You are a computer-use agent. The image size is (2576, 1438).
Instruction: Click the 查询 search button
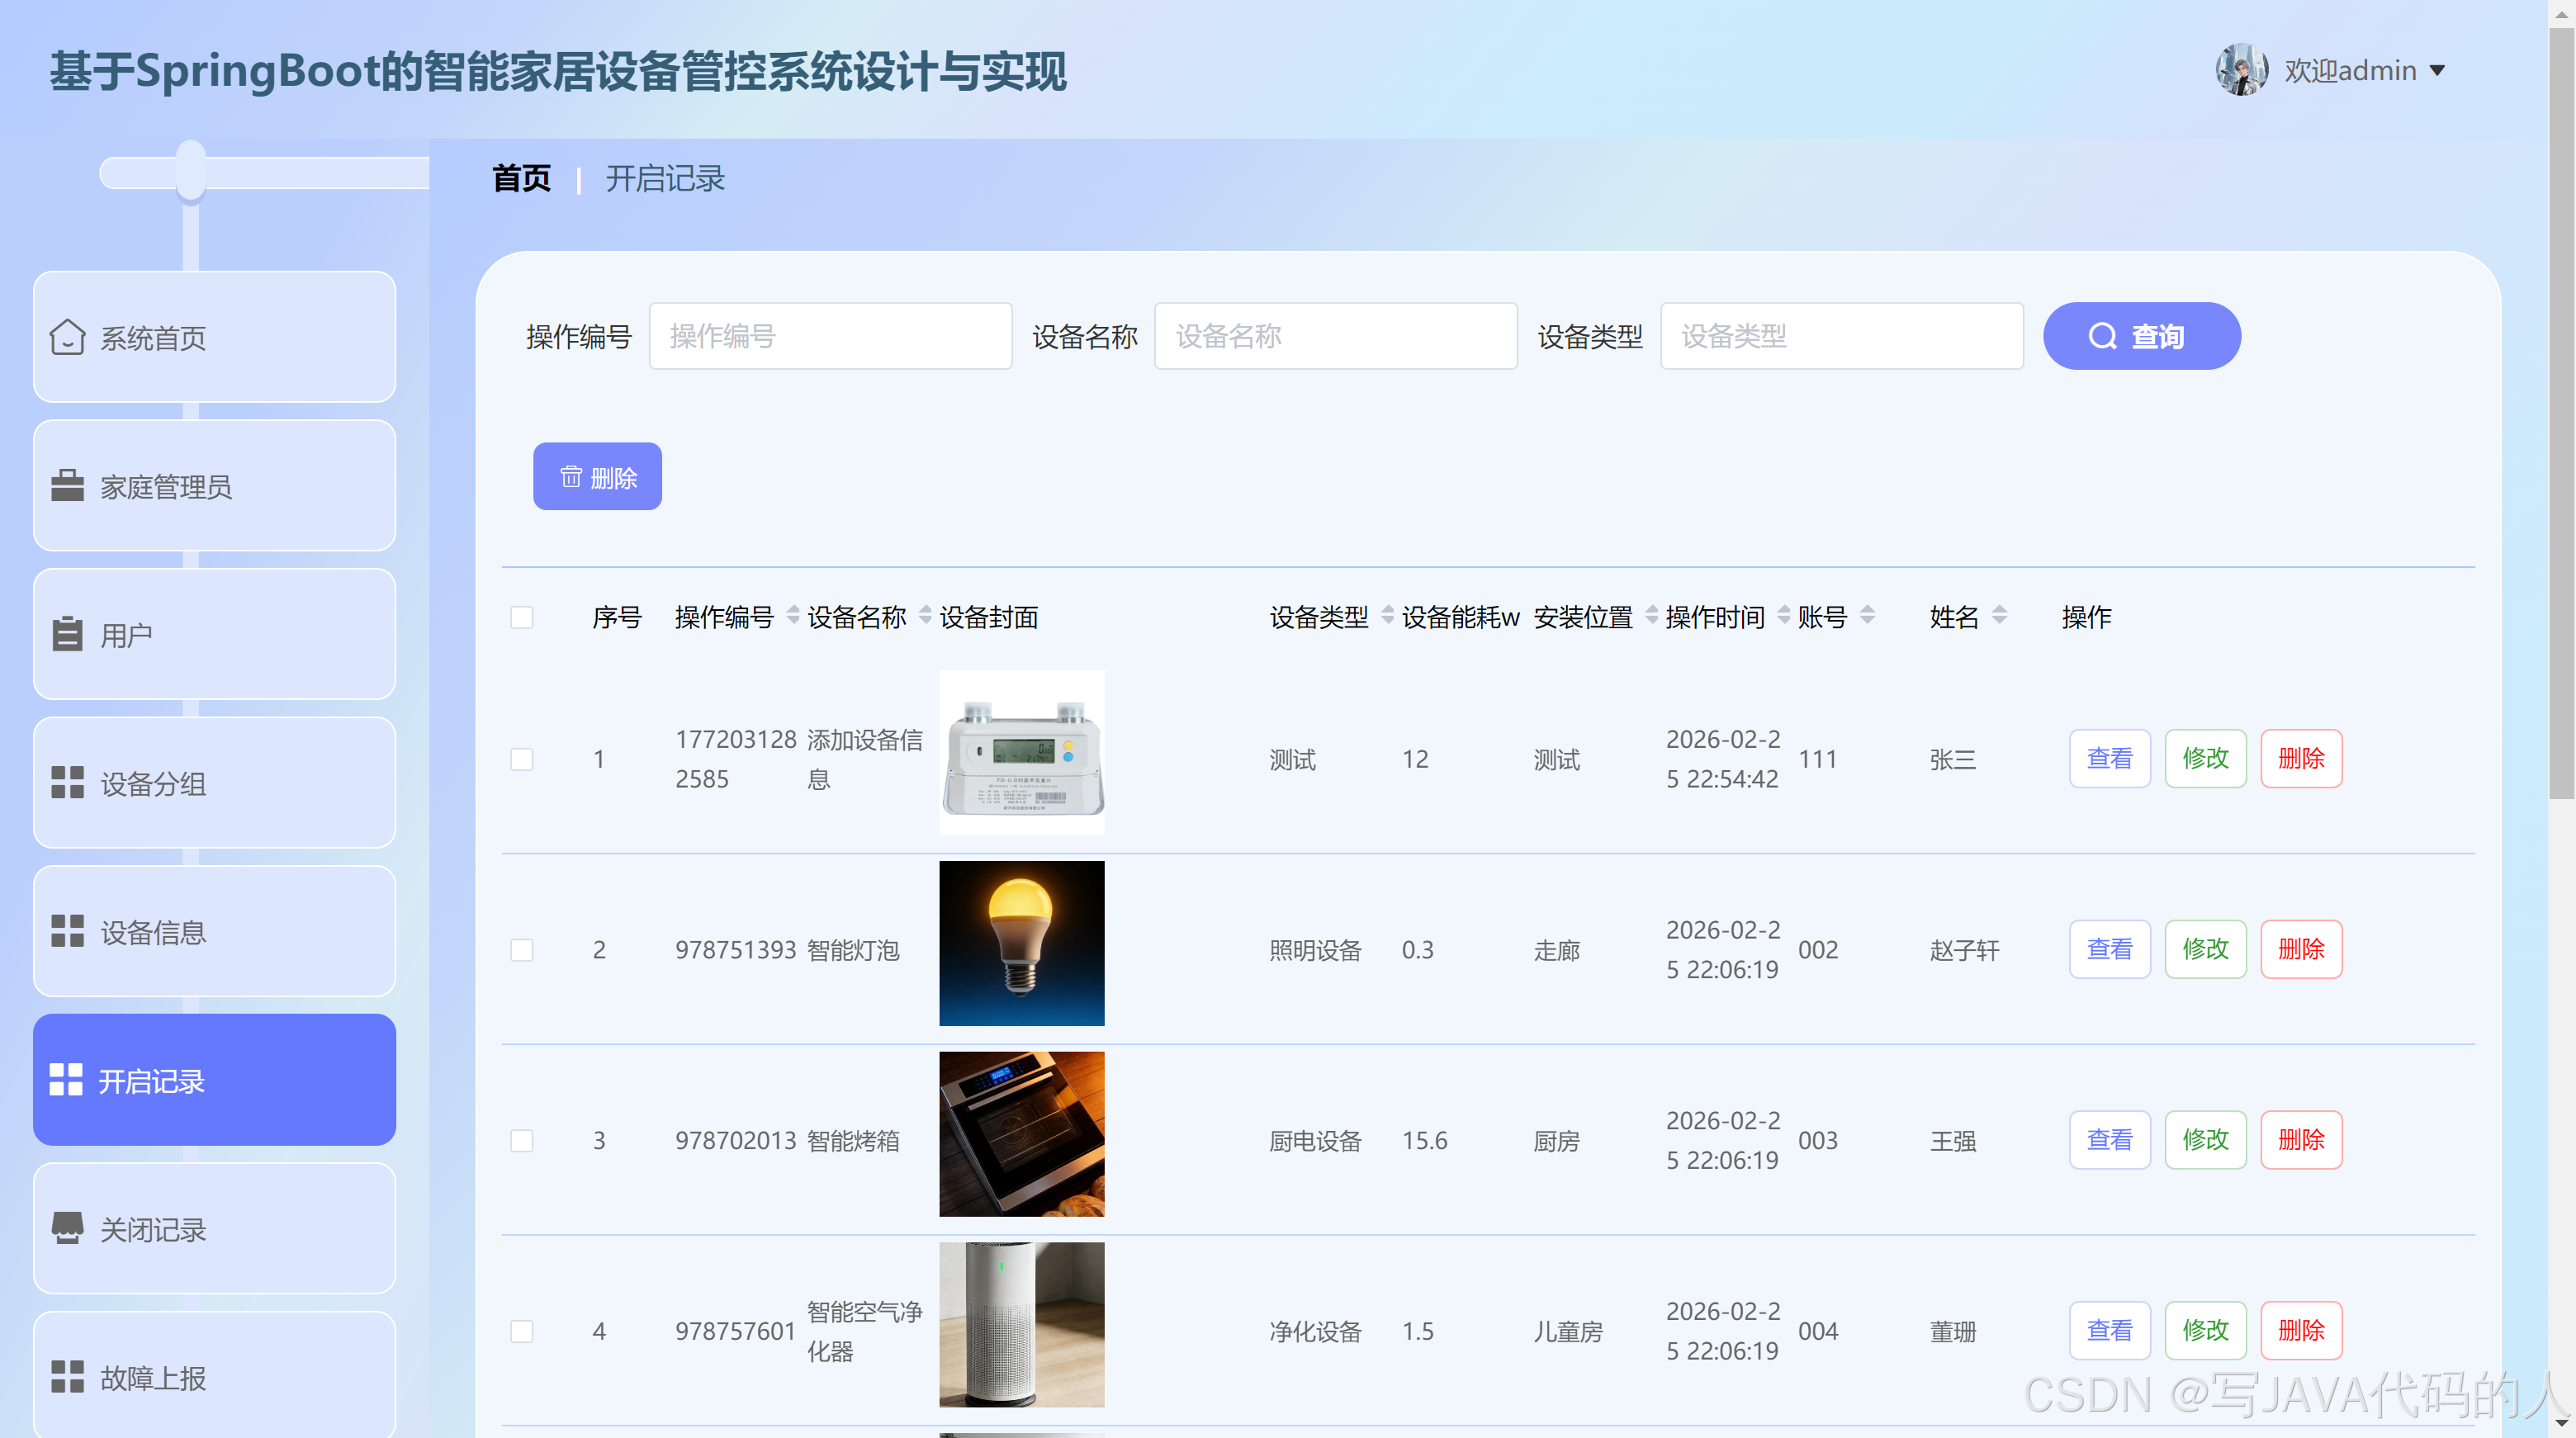point(2142,336)
